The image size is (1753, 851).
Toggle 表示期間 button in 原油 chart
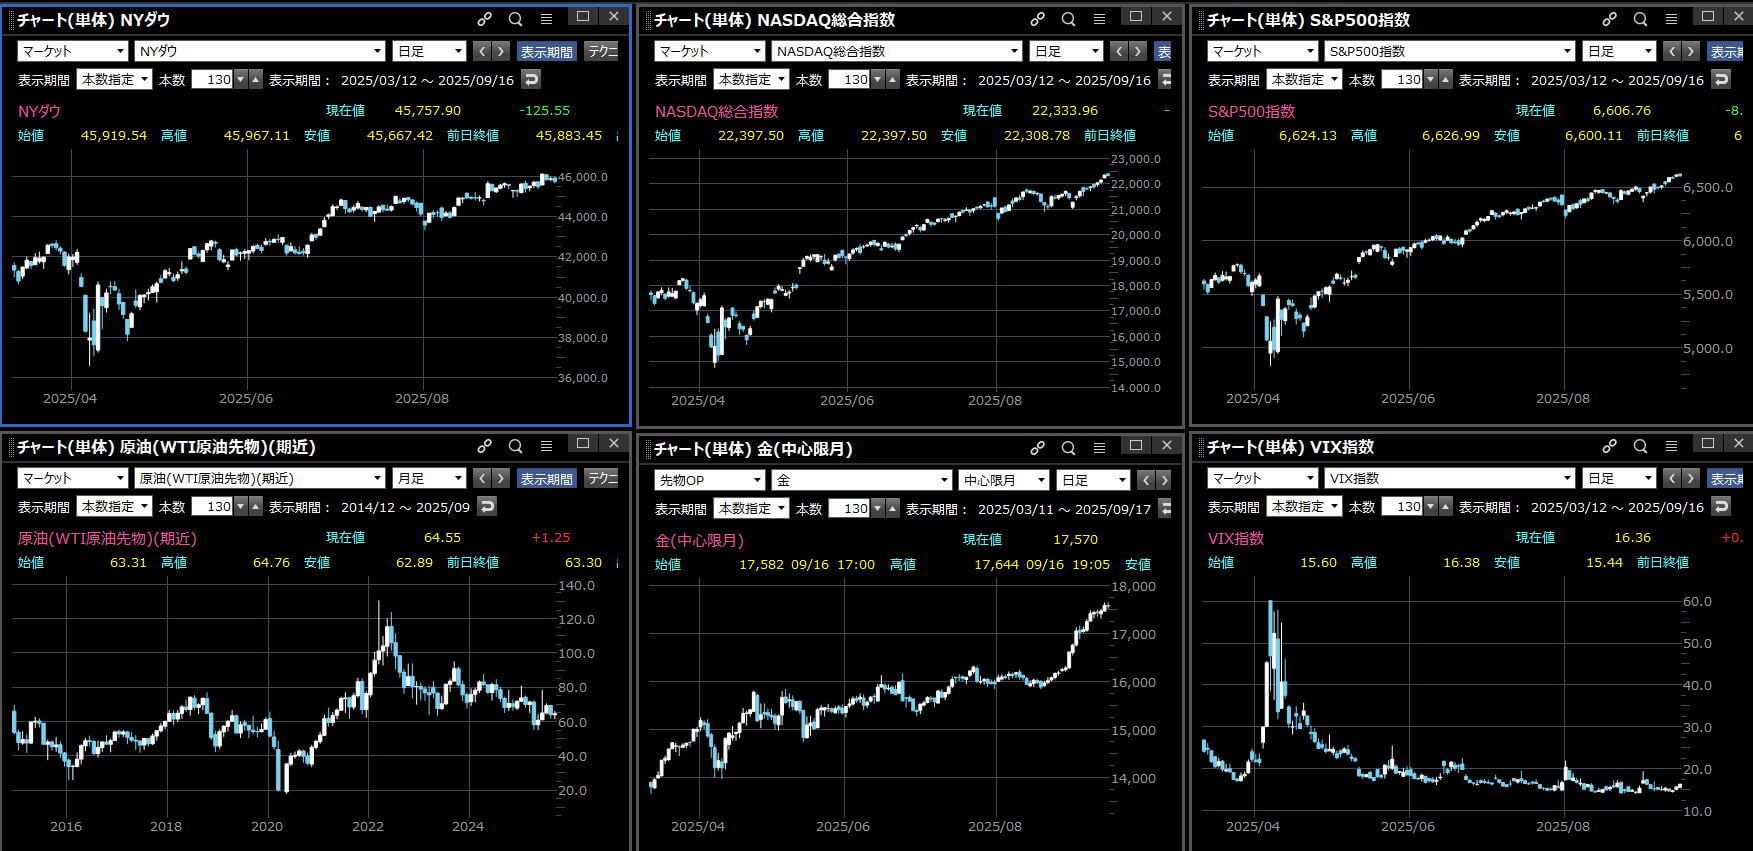(546, 479)
